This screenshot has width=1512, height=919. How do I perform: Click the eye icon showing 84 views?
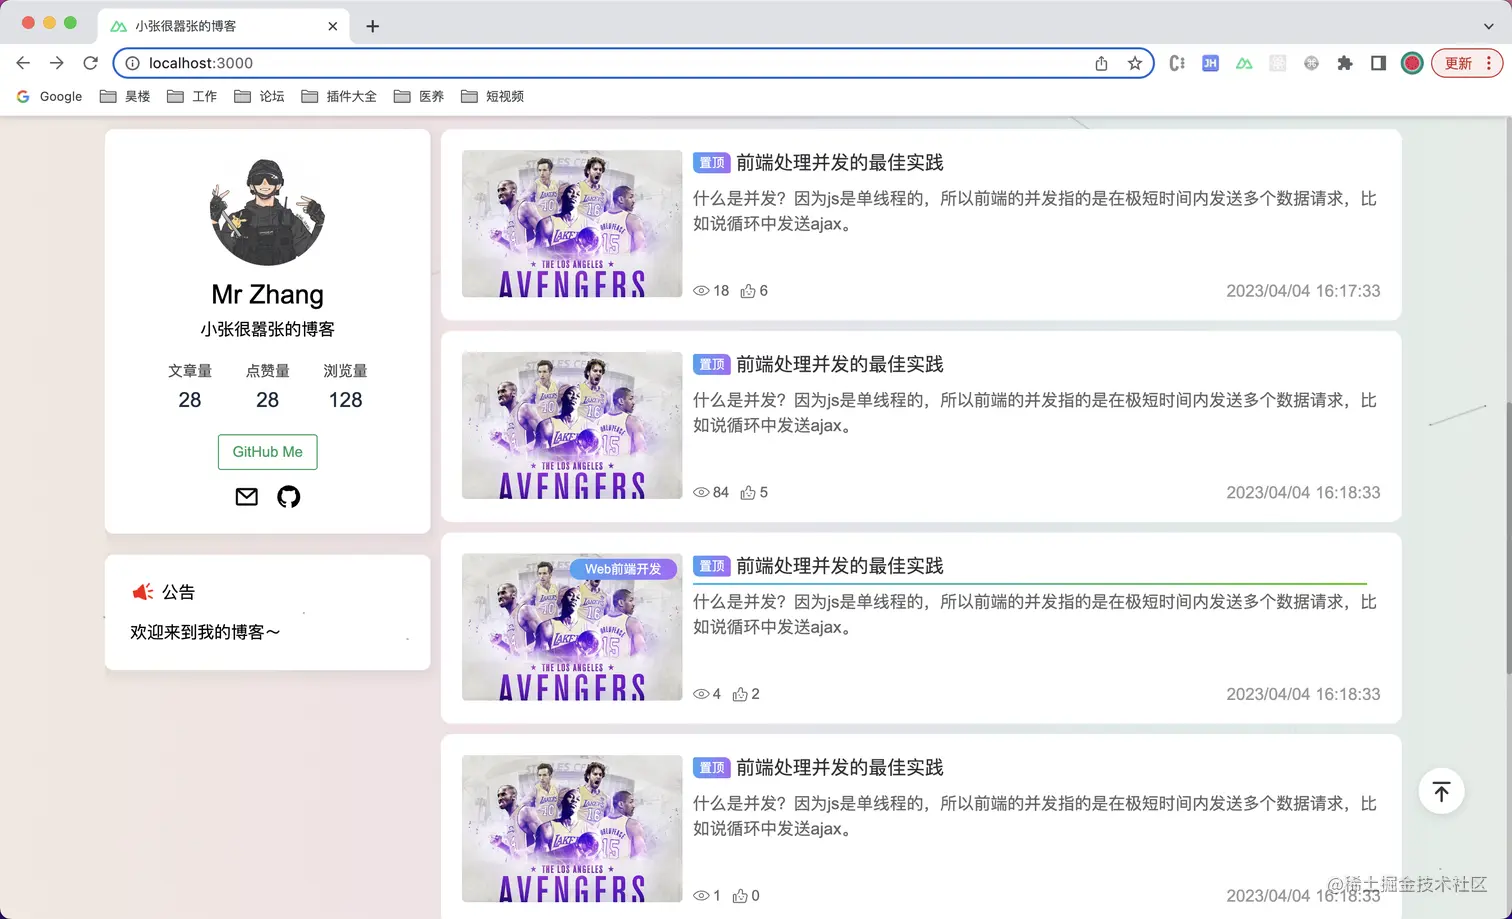[x=701, y=493]
